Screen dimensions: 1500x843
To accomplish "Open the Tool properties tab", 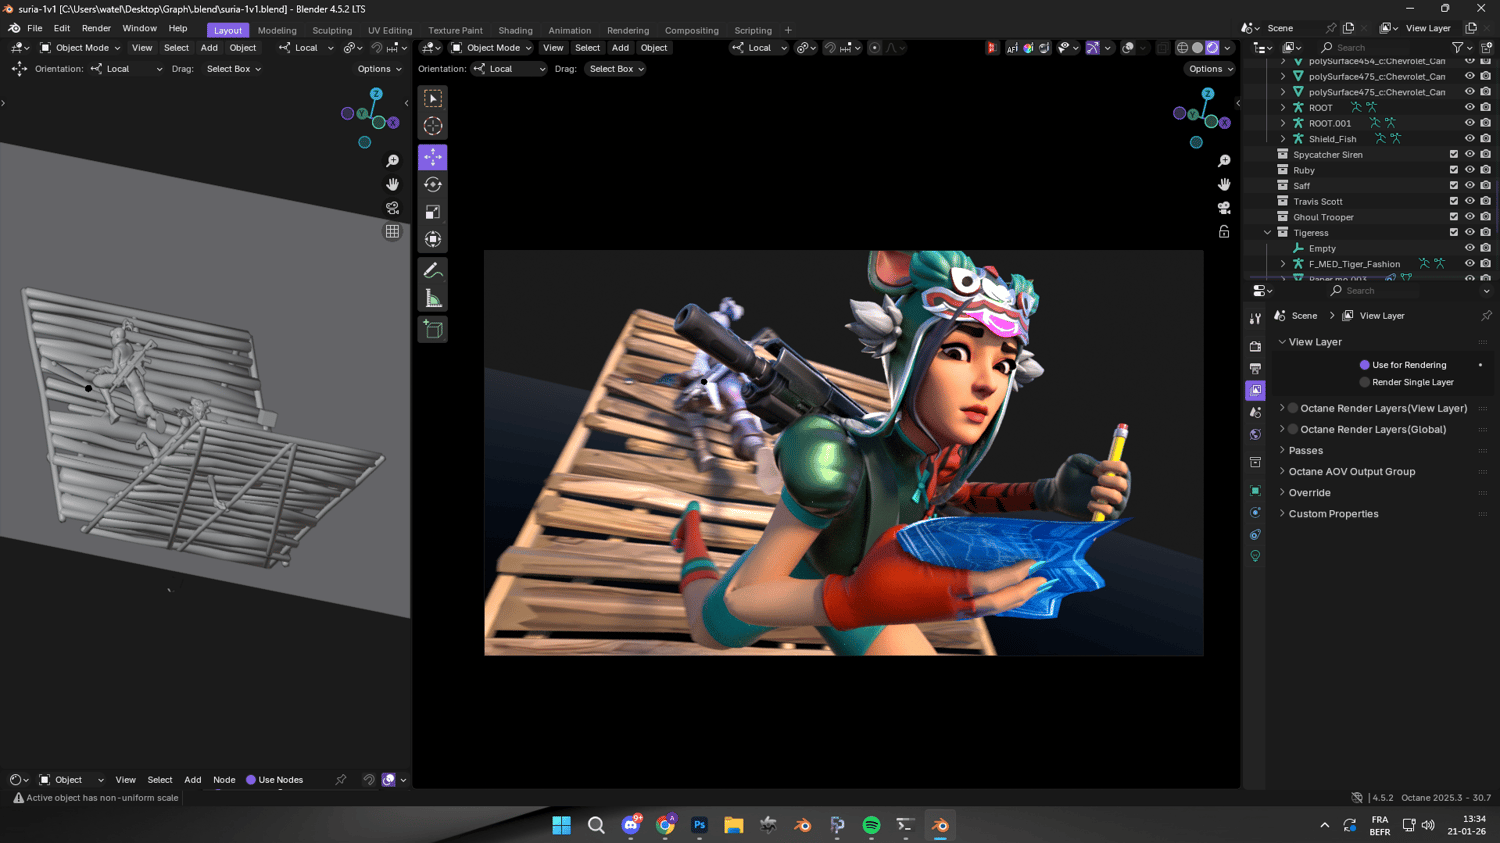I will pos(1255,318).
